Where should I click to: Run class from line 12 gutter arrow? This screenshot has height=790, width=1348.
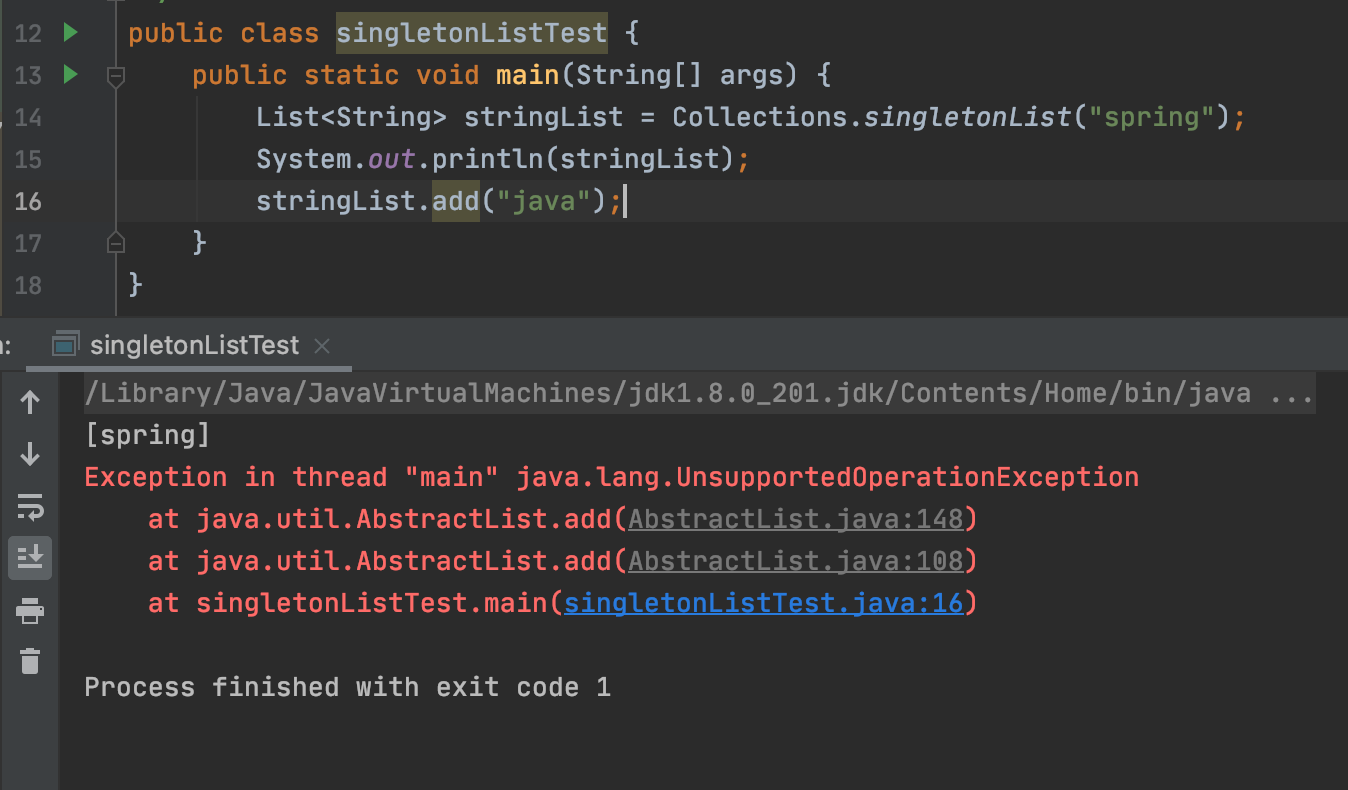pos(70,33)
